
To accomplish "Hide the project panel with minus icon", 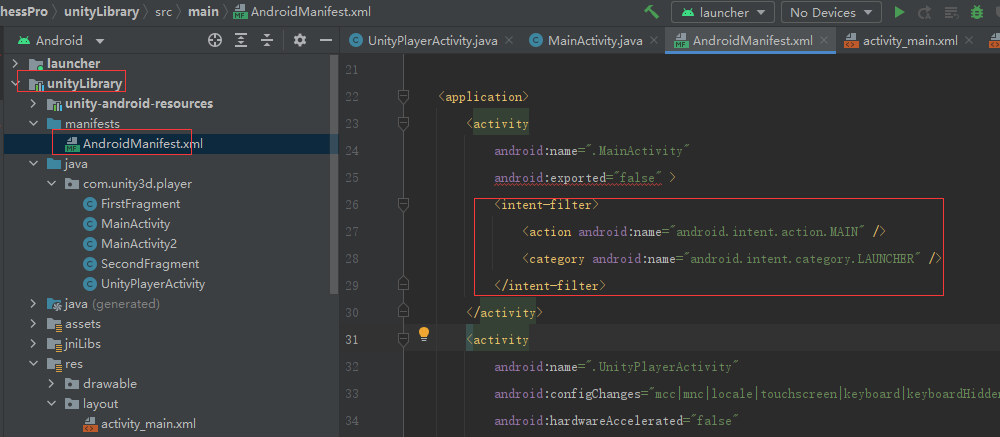I will point(326,41).
